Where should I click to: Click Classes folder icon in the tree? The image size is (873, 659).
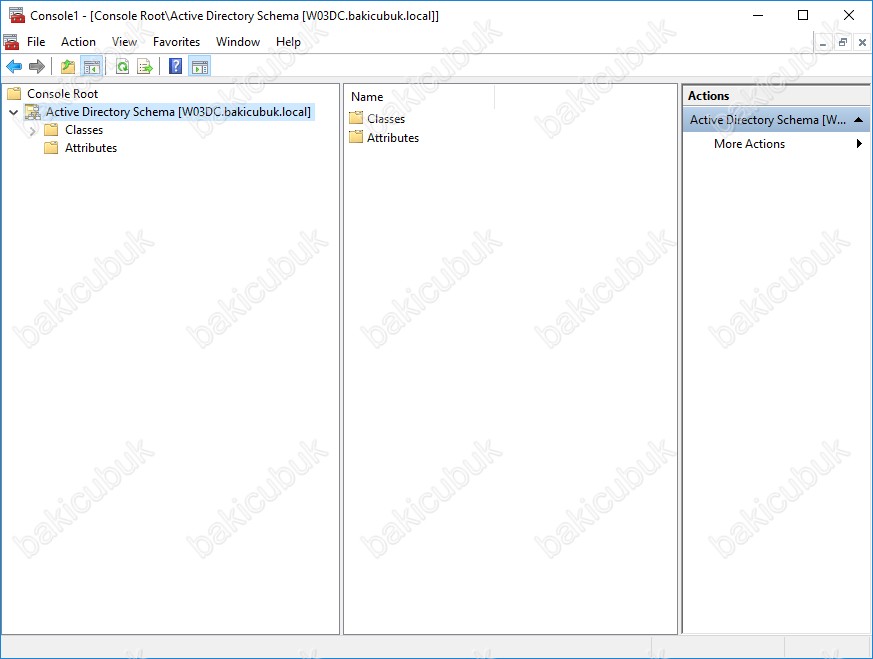click(x=51, y=130)
